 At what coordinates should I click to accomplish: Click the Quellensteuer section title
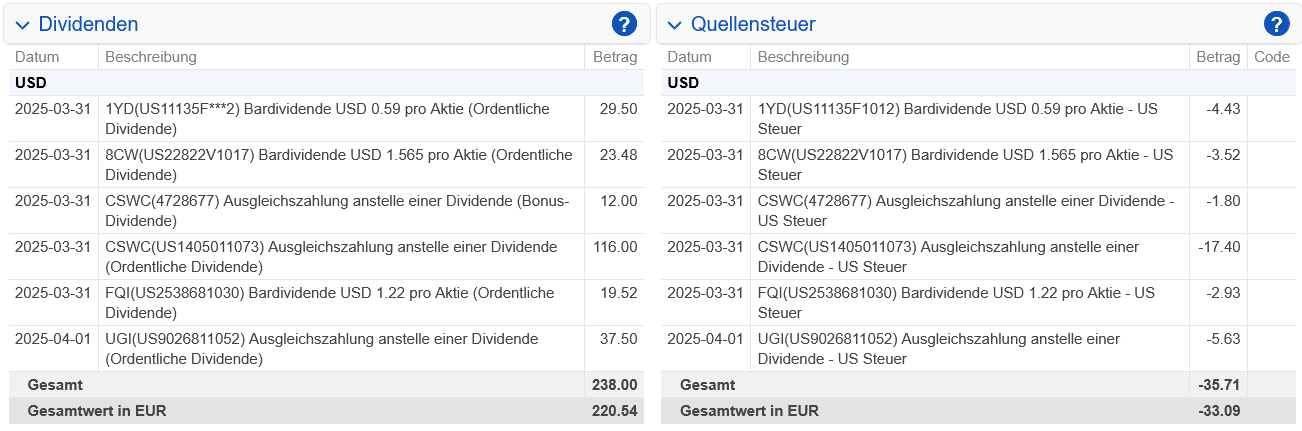(753, 24)
